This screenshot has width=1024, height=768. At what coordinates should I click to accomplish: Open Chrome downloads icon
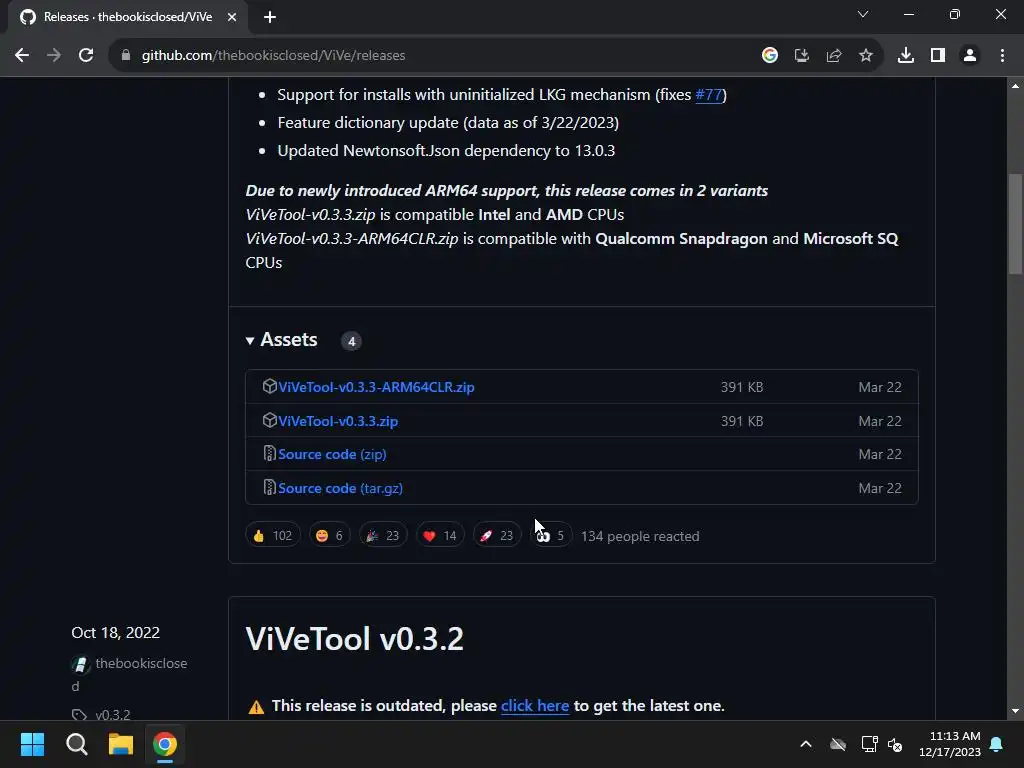pyautogui.click(x=906, y=56)
